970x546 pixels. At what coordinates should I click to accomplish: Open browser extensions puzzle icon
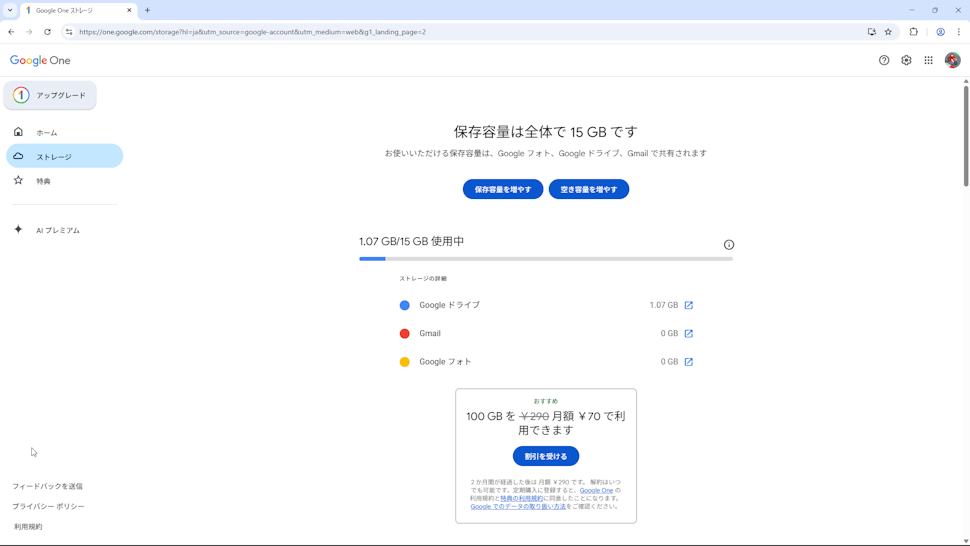click(914, 32)
